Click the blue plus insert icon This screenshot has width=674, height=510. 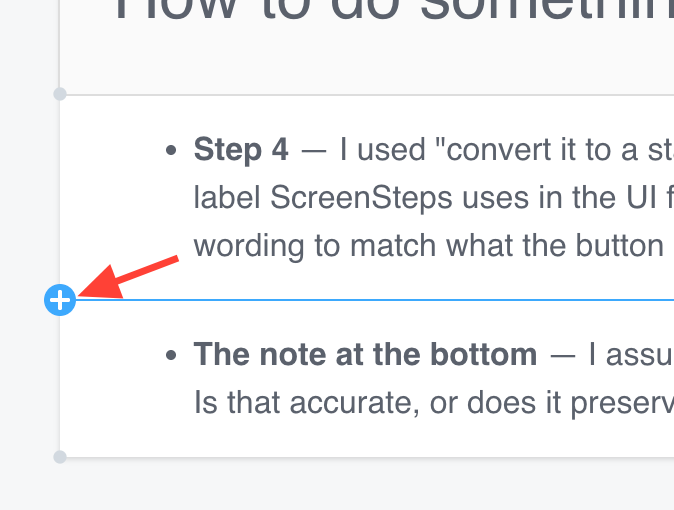point(60,299)
